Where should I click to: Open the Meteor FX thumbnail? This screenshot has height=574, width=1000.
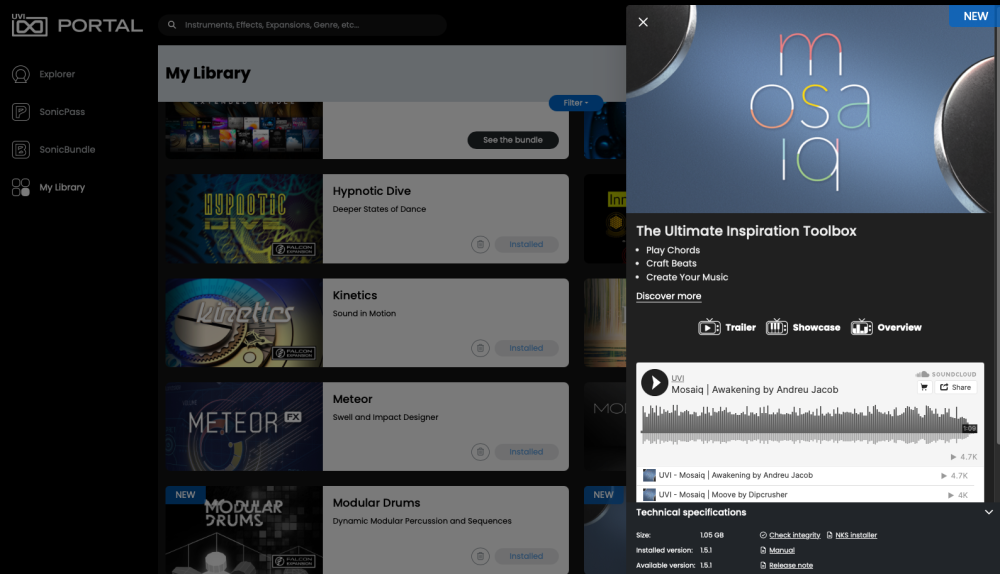244,427
